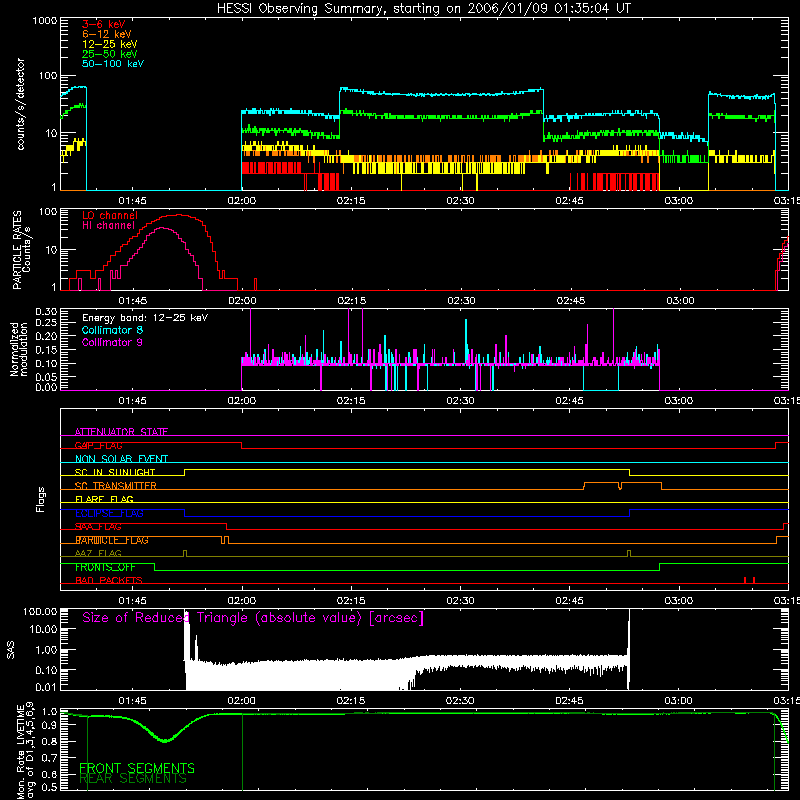
Task: Click the SC_TRANSMITTER flag label
Action: [x=115, y=486]
